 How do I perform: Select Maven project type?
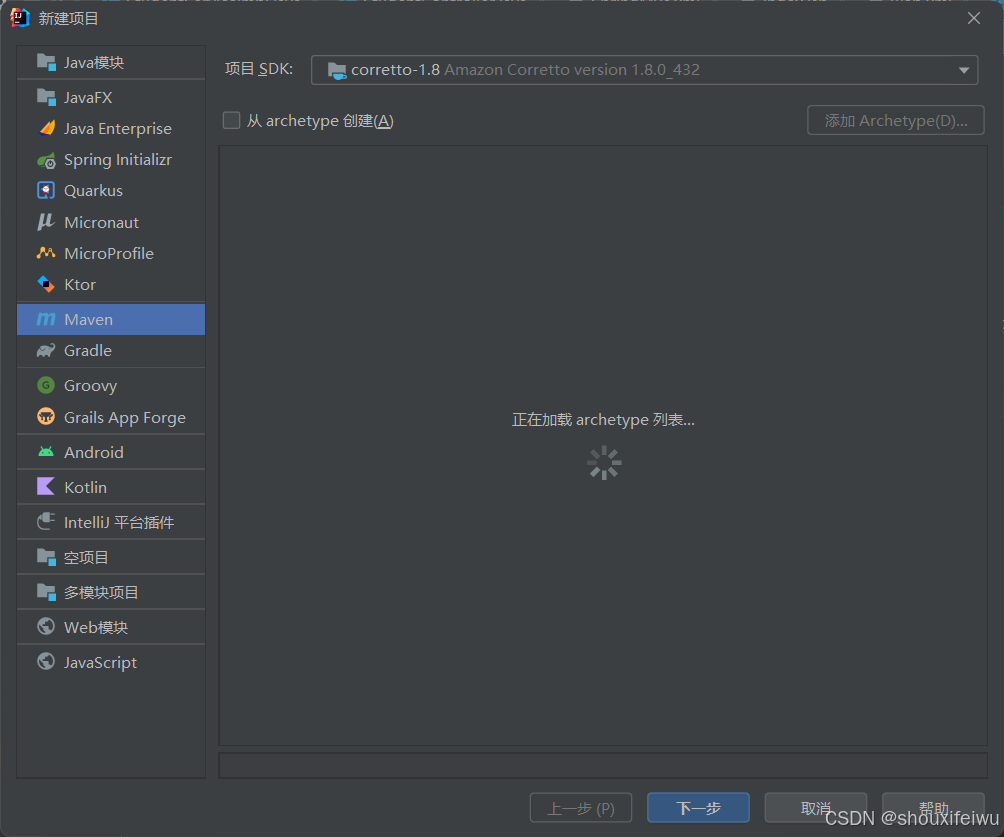111,319
